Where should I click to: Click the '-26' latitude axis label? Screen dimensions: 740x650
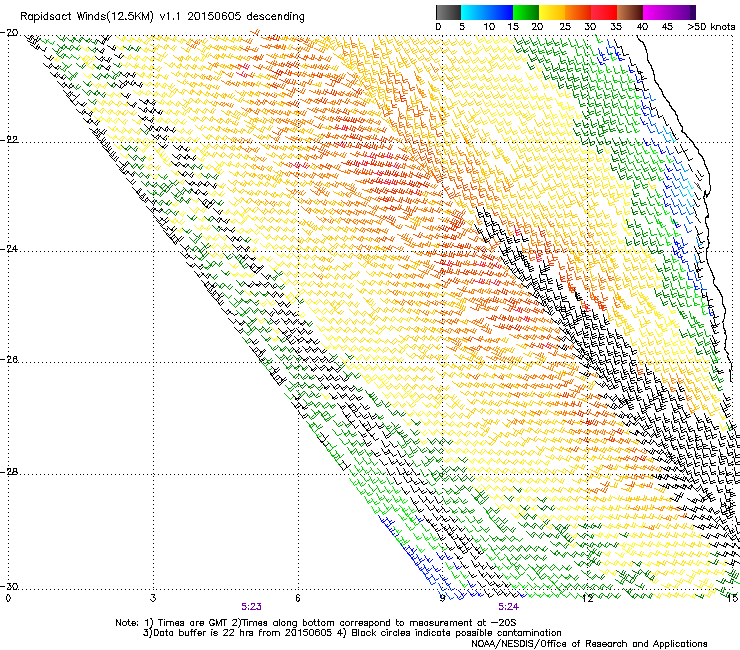coord(10,360)
